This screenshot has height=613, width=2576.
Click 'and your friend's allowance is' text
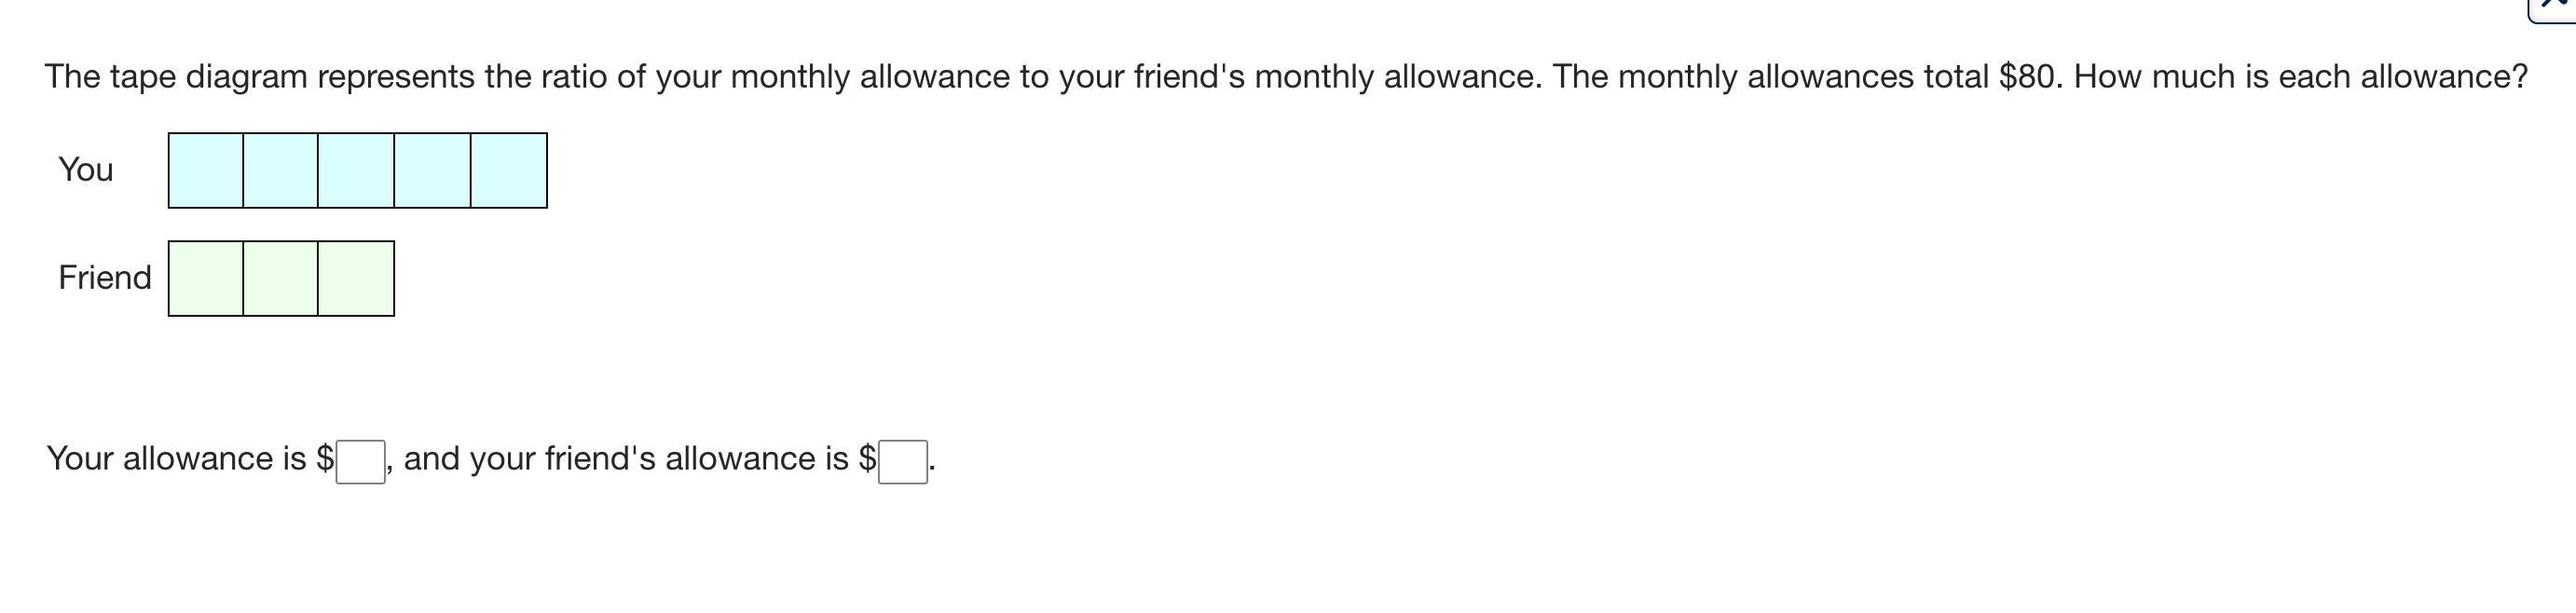[x=625, y=458]
